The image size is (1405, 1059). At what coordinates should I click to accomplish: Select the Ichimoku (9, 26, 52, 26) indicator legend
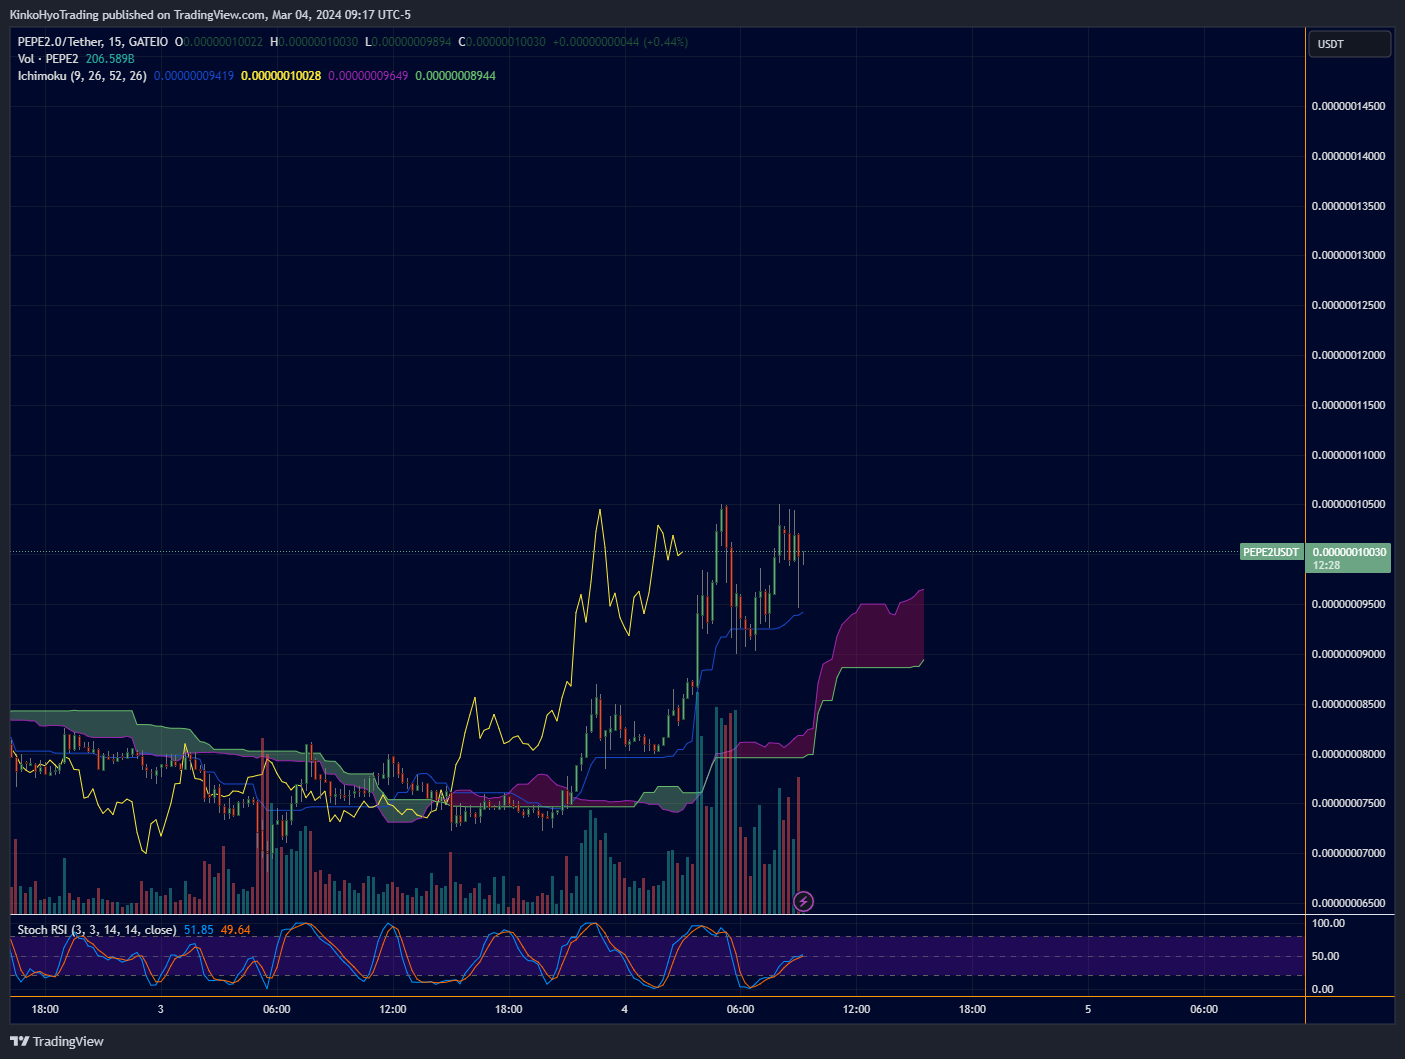pyautogui.click(x=82, y=76)
